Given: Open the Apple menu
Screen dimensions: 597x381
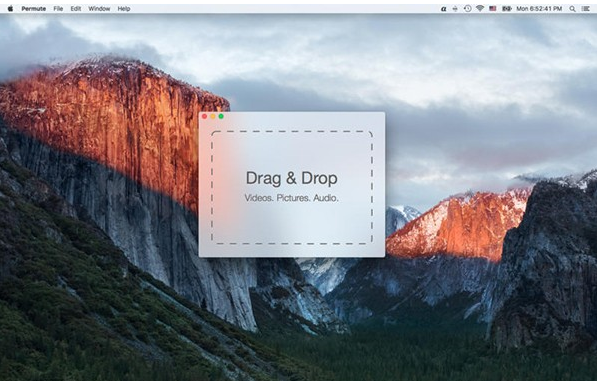Looking at the screenshot, I should 10,8.
